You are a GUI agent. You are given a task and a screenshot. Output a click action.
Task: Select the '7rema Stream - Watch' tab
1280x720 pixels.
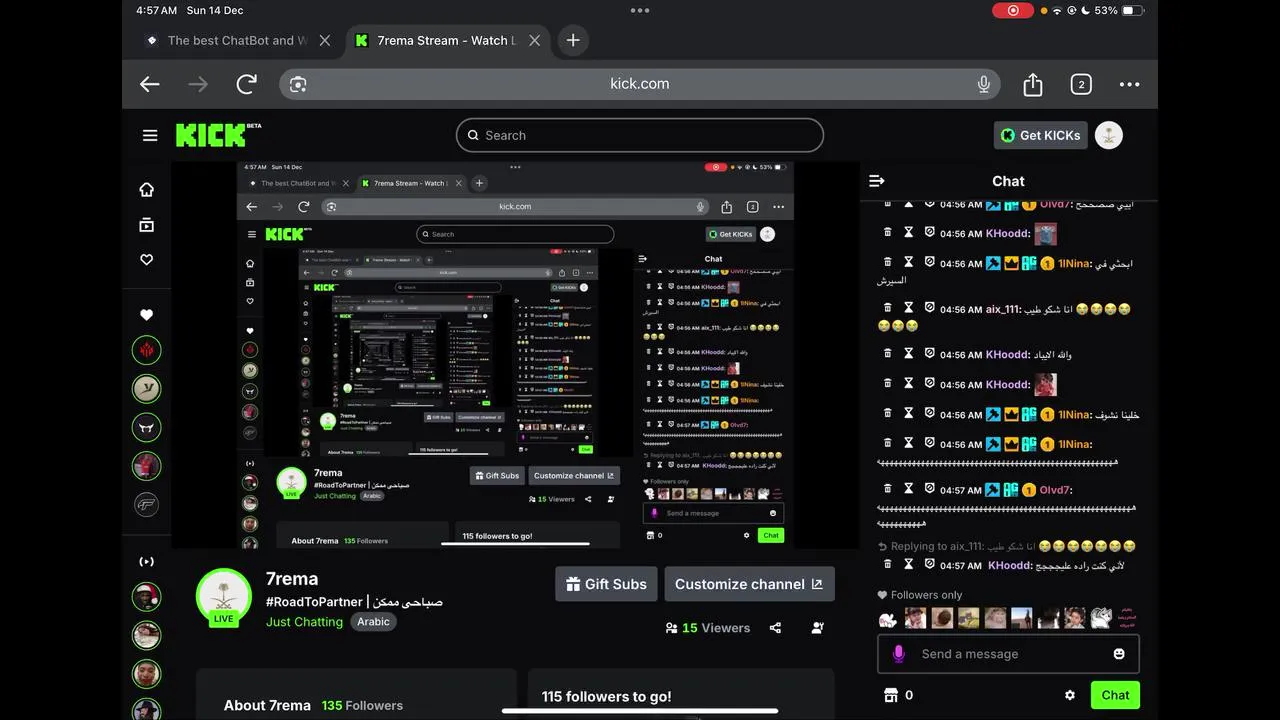click(x=446, y=41)
